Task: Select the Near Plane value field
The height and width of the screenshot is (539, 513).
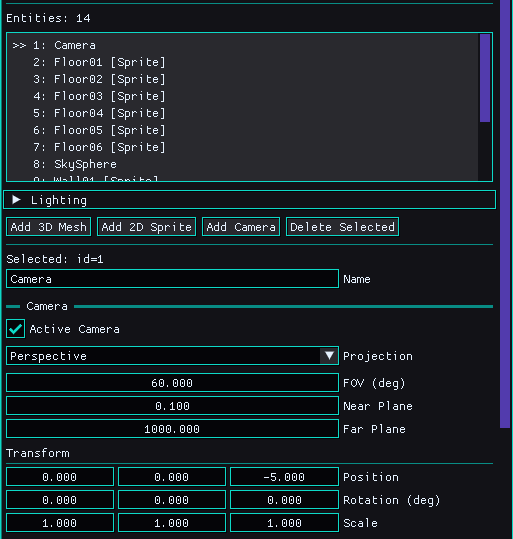Action: 172,406
